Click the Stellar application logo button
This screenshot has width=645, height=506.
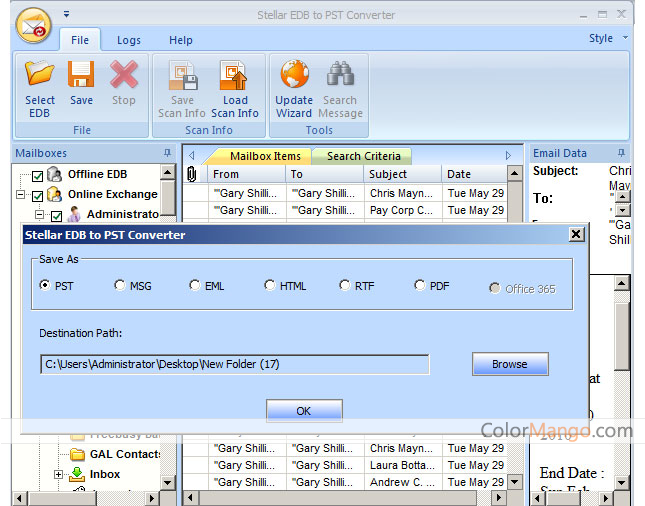tap(33, 25)
